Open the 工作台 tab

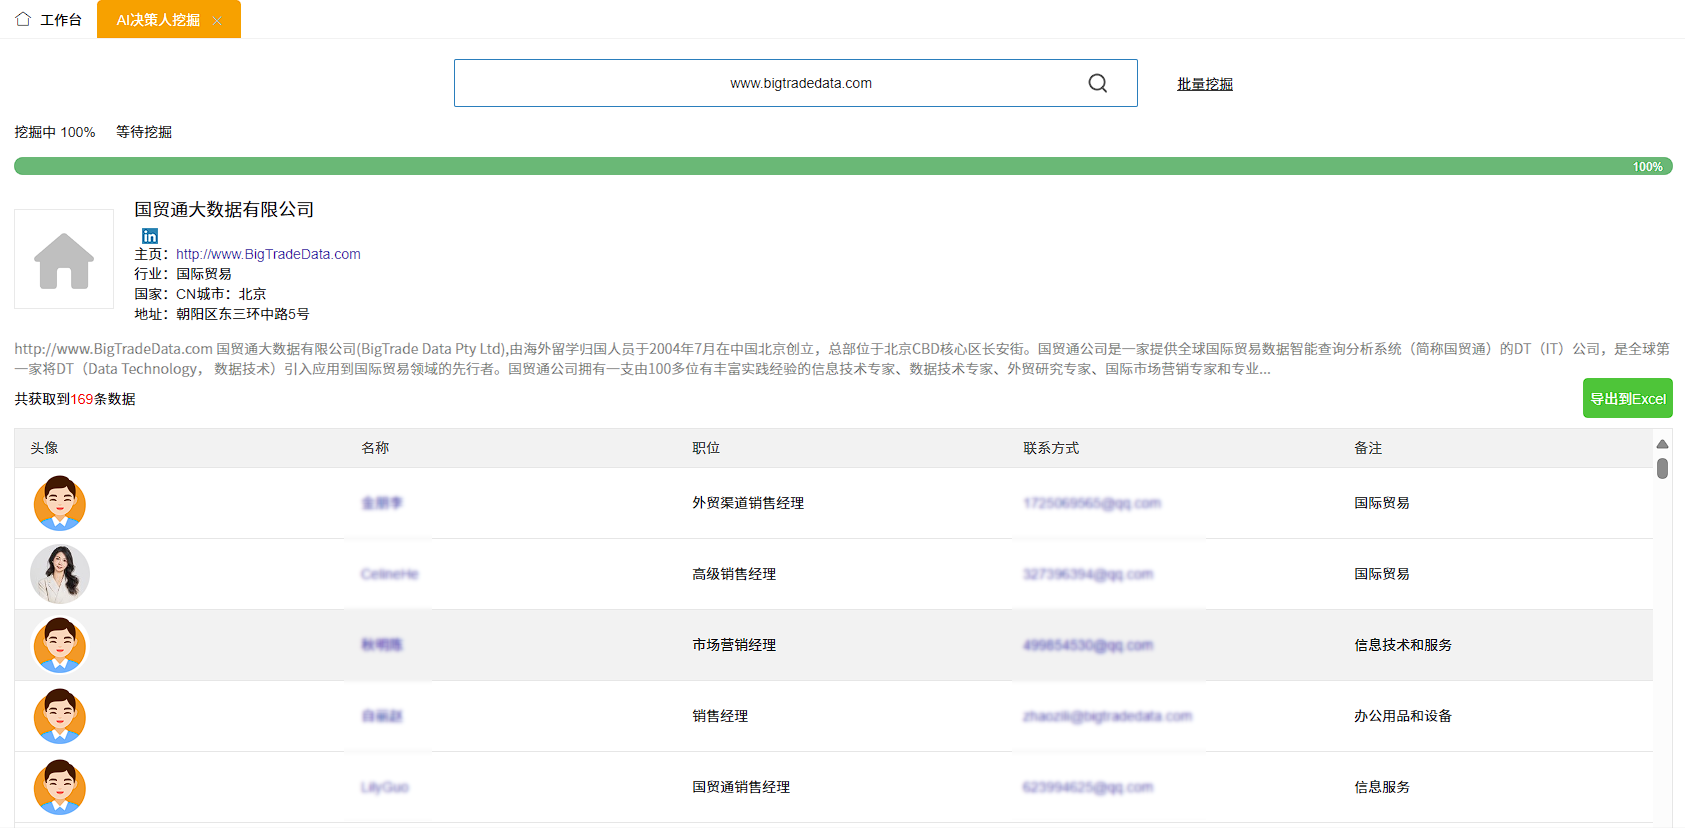coord(48,19)
